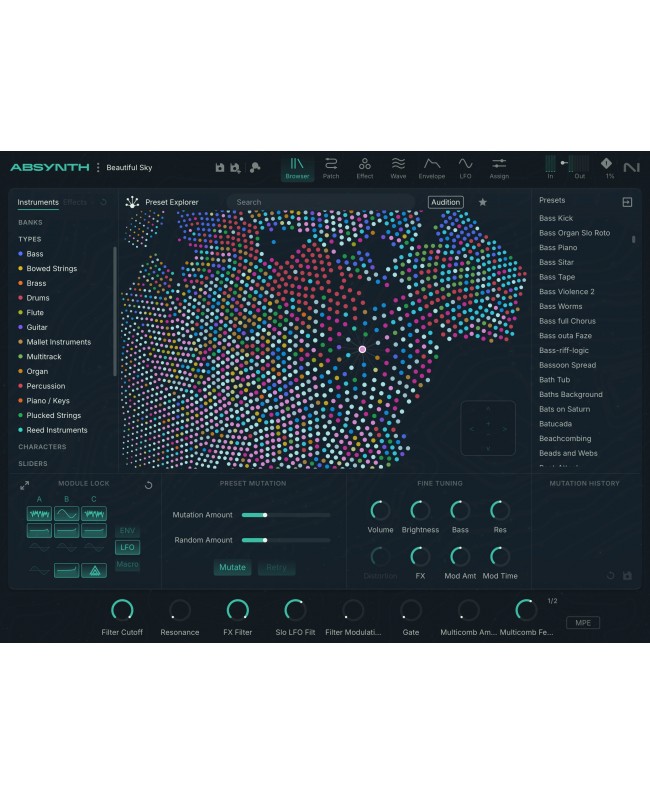Toggle the favorites star filter
Image resolution: width=650 pixels, height=794 pixels.
click(x=483, y=202)
